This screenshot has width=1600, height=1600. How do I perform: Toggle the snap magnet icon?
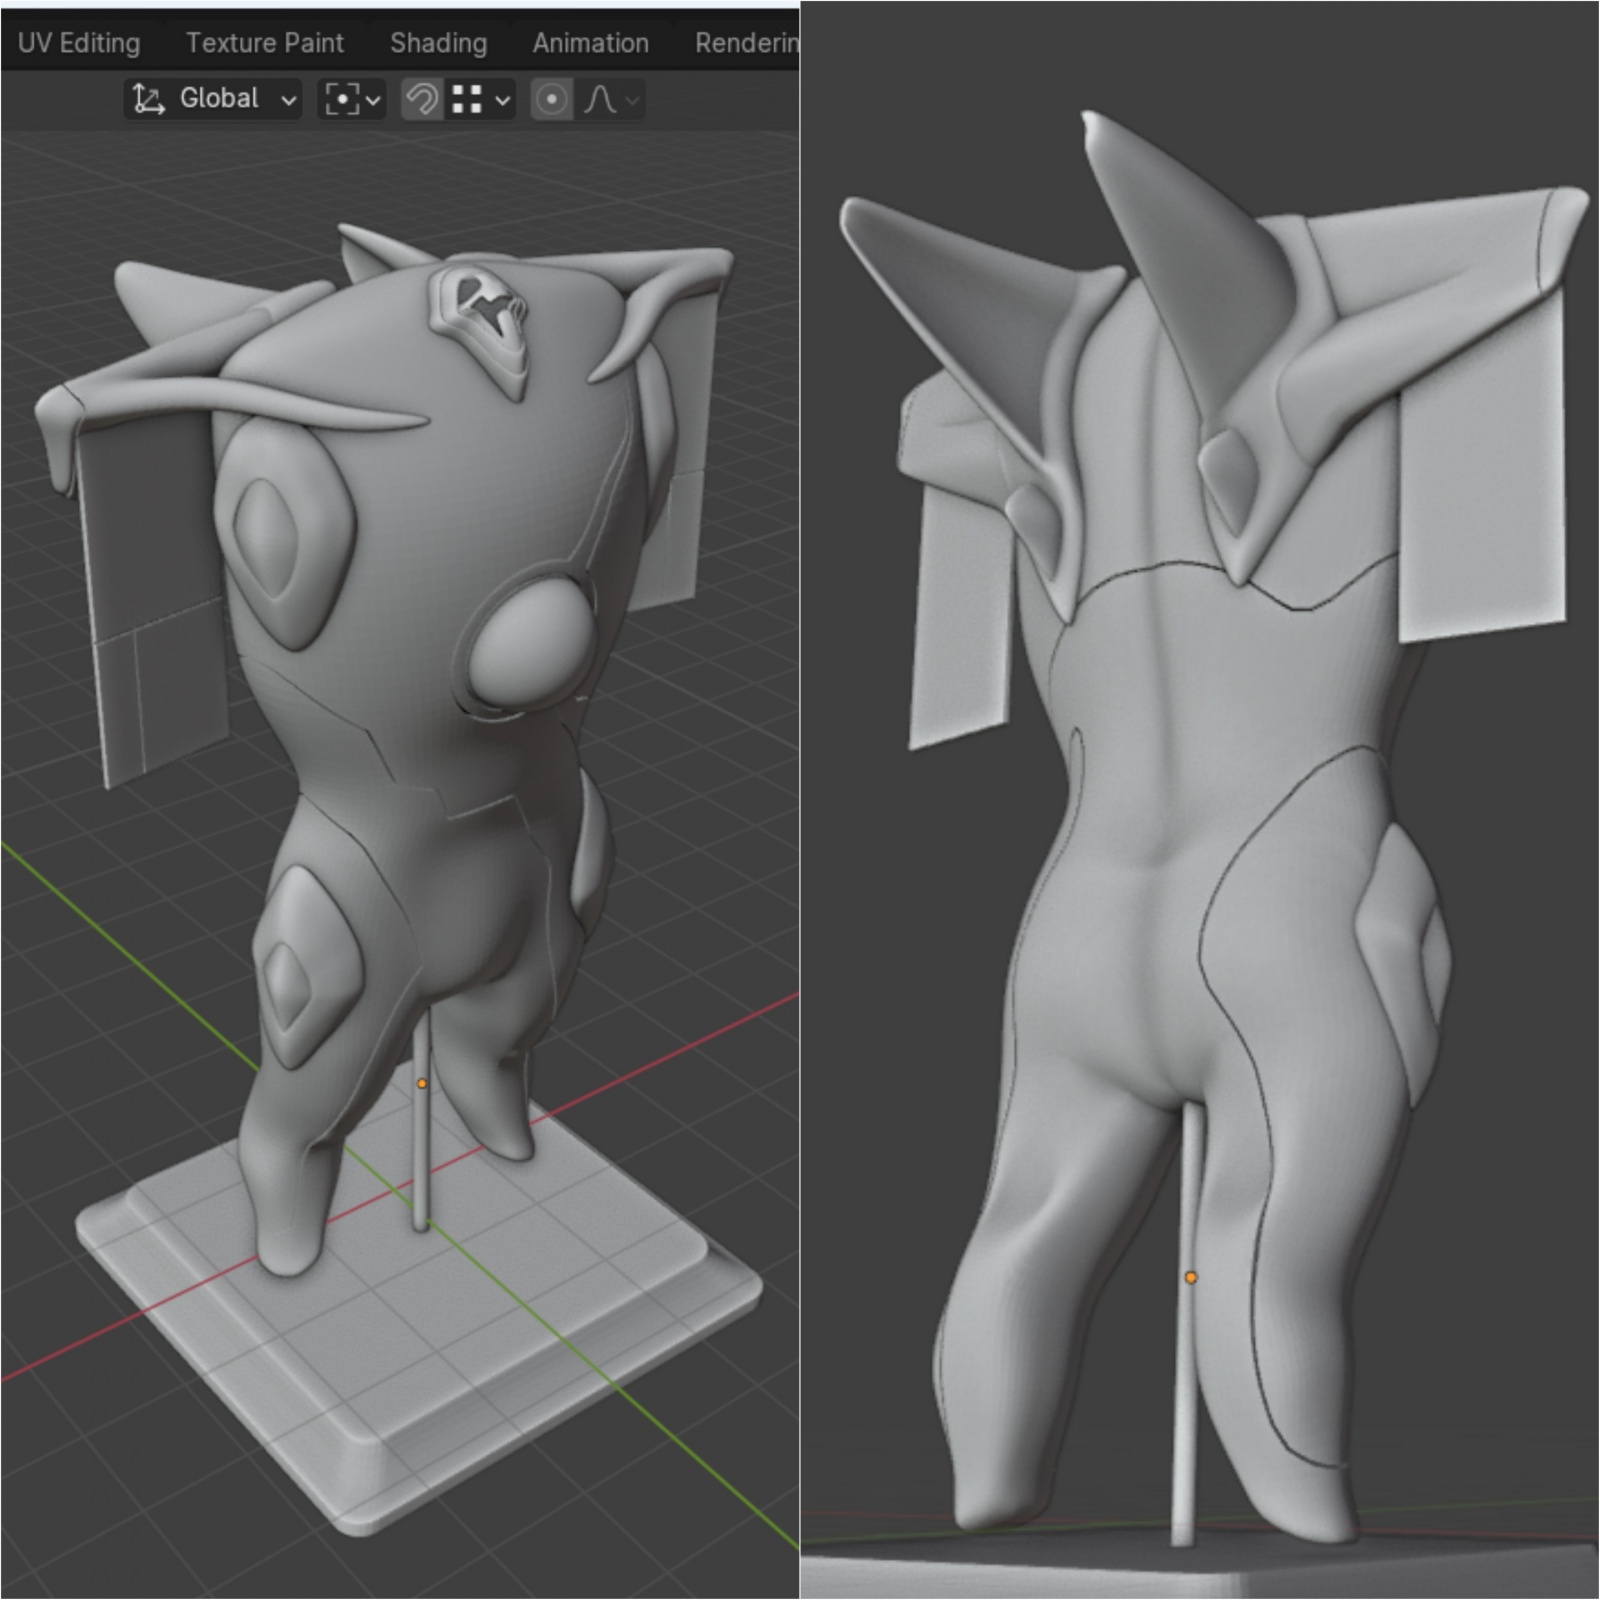(422, 99)
